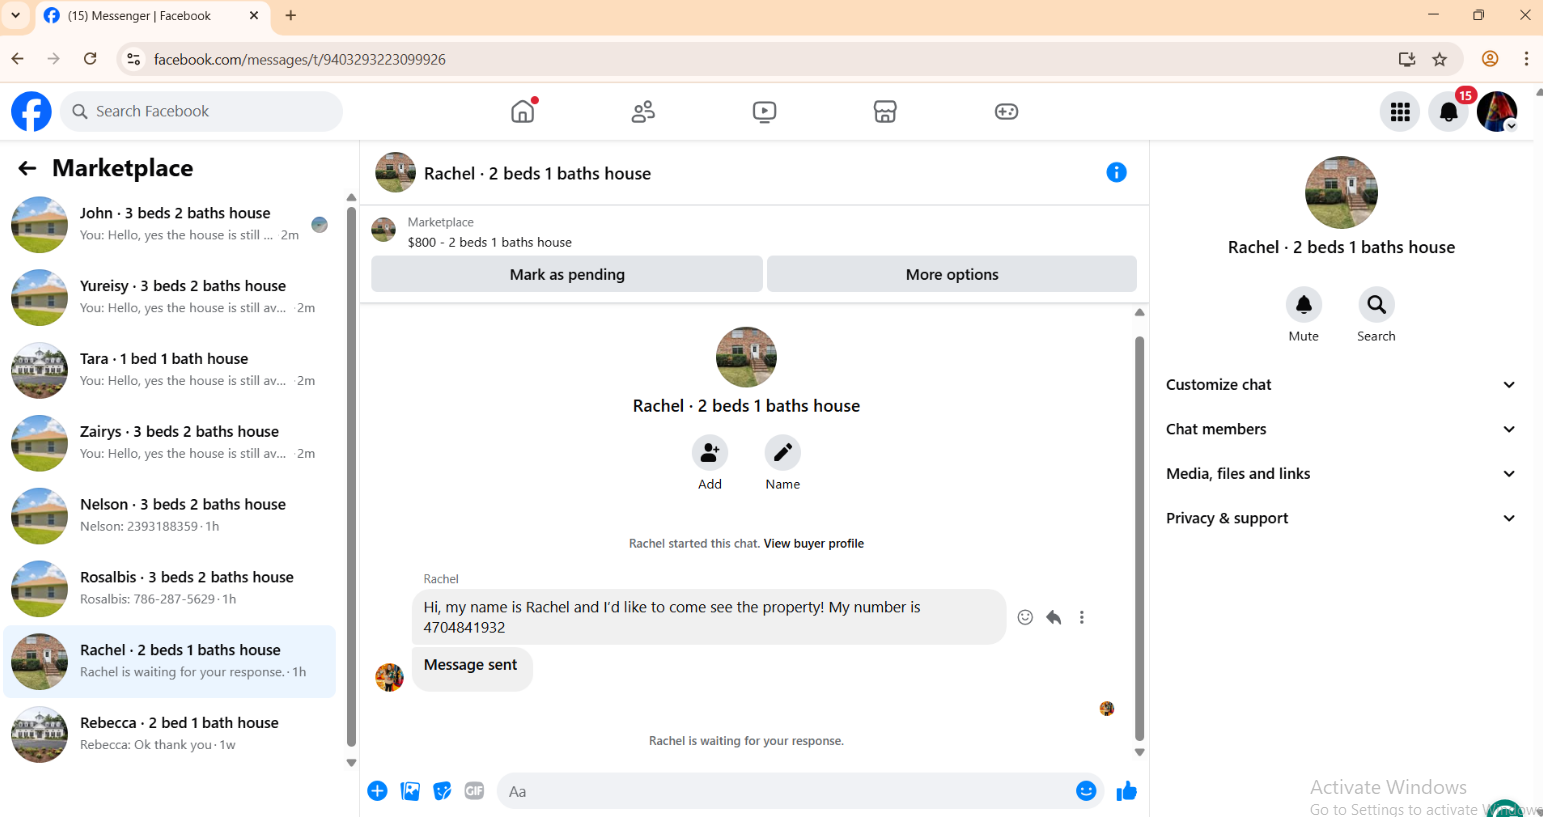This screenshot has height=817, width=1543.
Task: Go back using the browser back arrow
Action: 18,59
